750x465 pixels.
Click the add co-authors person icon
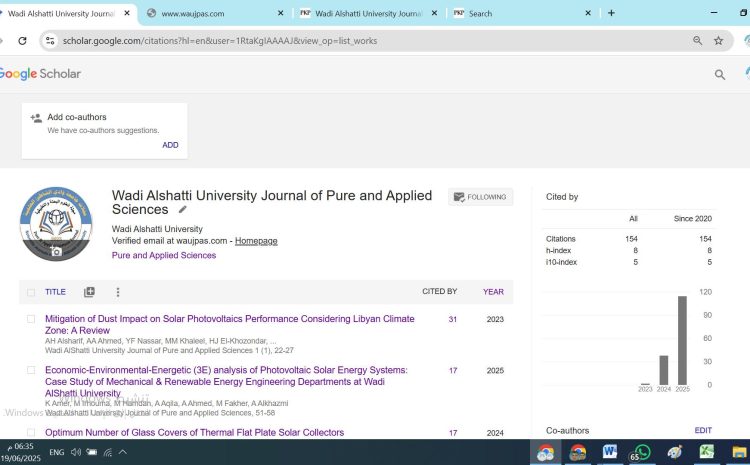36,118
